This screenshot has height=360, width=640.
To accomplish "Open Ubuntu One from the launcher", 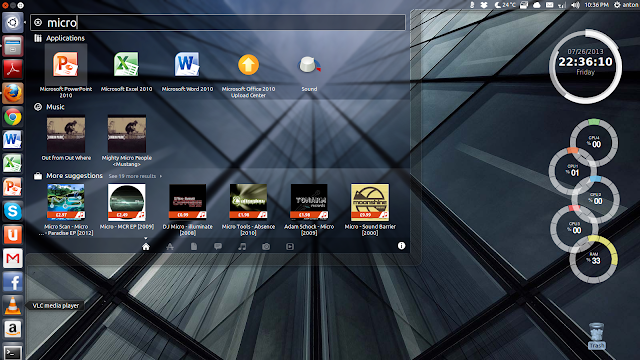I will point(13,235).
